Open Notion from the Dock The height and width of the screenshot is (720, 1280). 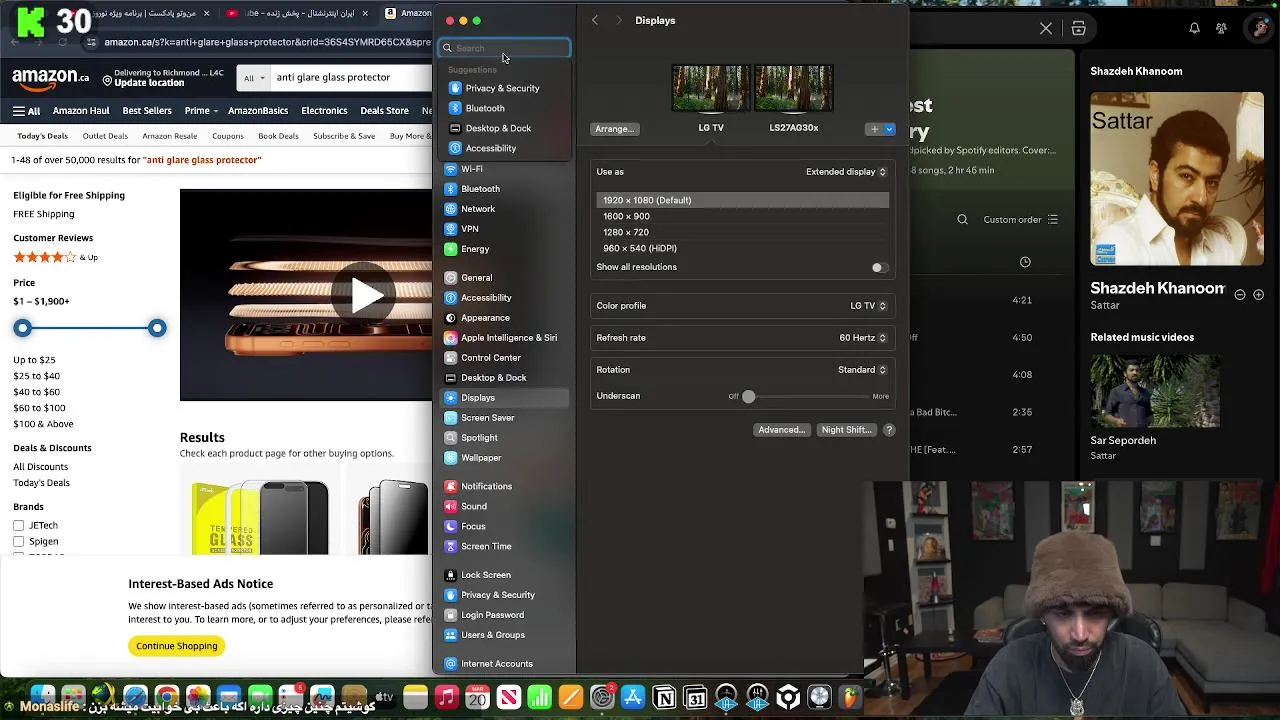[664, 697]
